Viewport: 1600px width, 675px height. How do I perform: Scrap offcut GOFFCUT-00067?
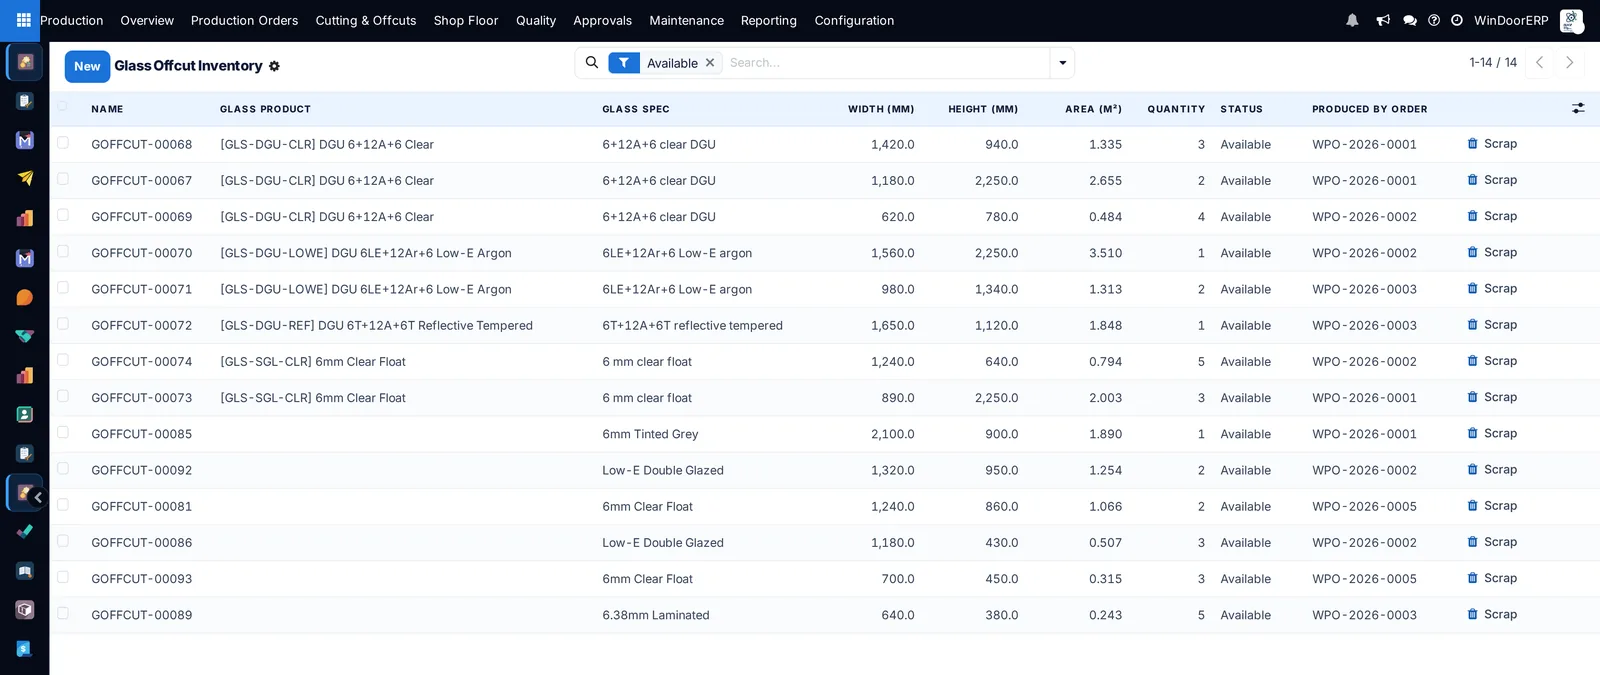(x=1492, y=180)
